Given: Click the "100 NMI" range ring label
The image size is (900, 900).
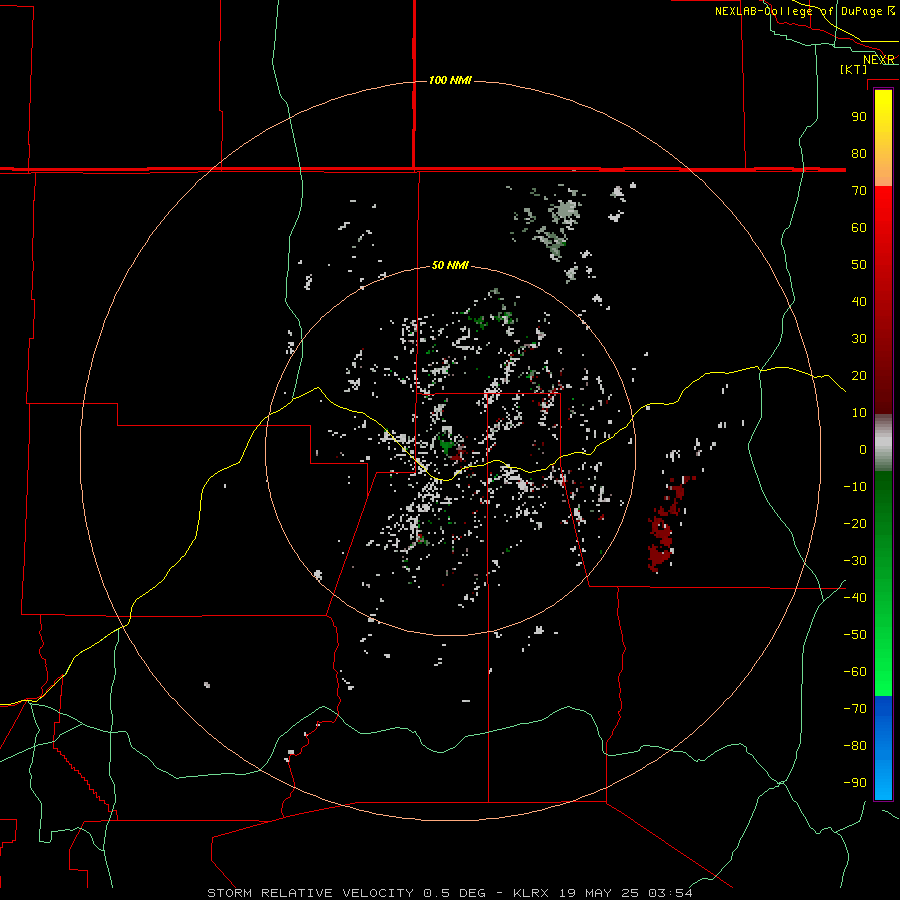Looking at the screenshot, I should [x=450, y=80].
